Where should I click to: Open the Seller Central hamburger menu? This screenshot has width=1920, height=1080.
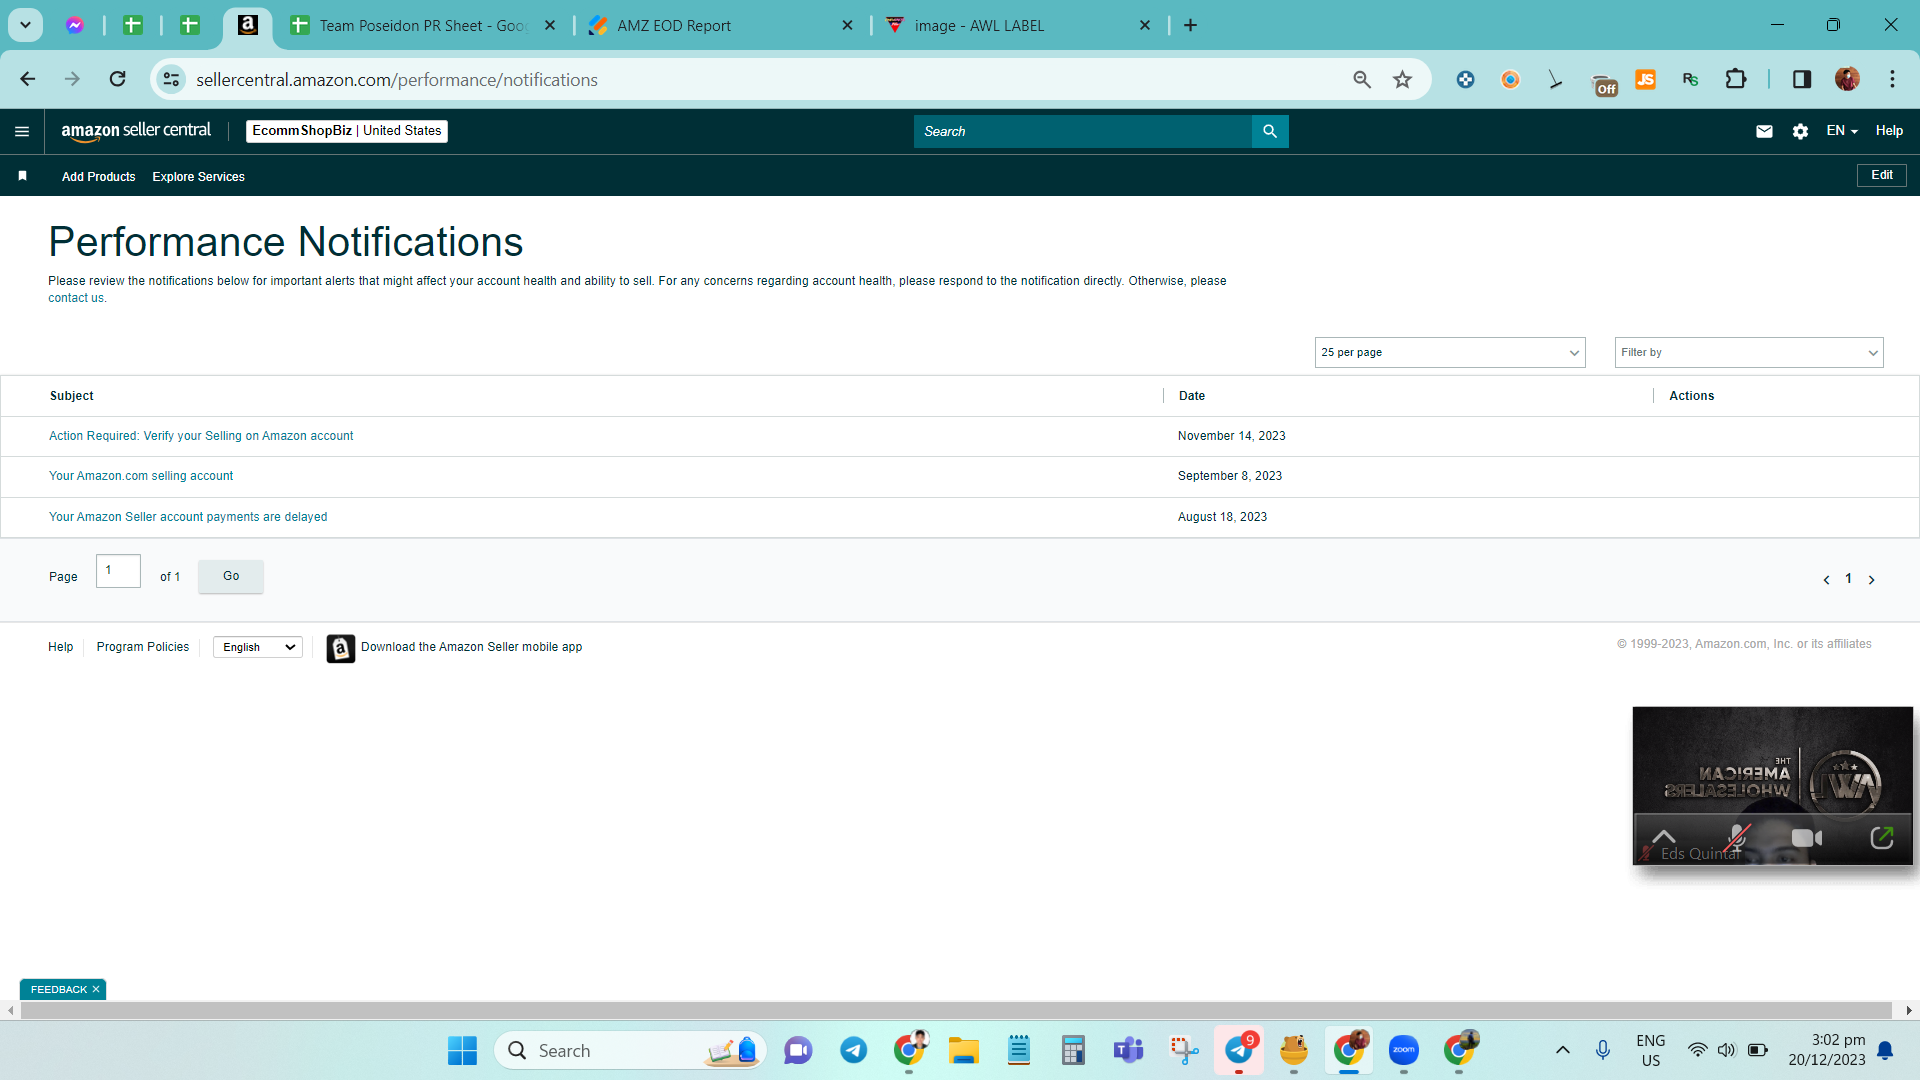click(22, 131)
